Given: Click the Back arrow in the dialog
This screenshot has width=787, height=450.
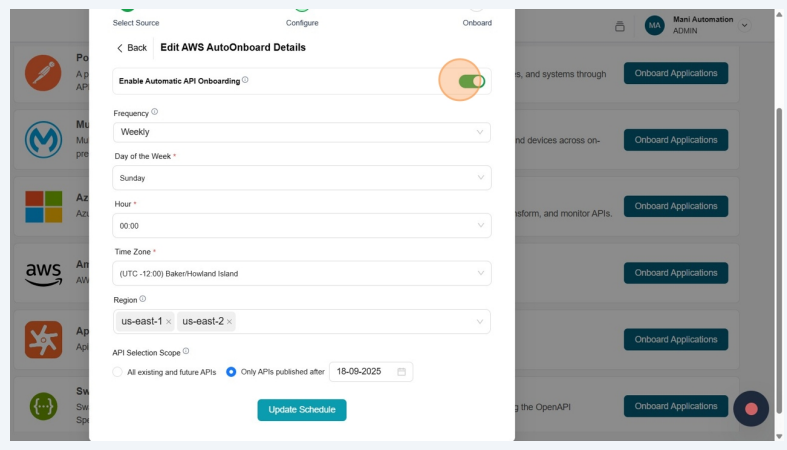Looking at the screenshot, I should pos(121,48).
